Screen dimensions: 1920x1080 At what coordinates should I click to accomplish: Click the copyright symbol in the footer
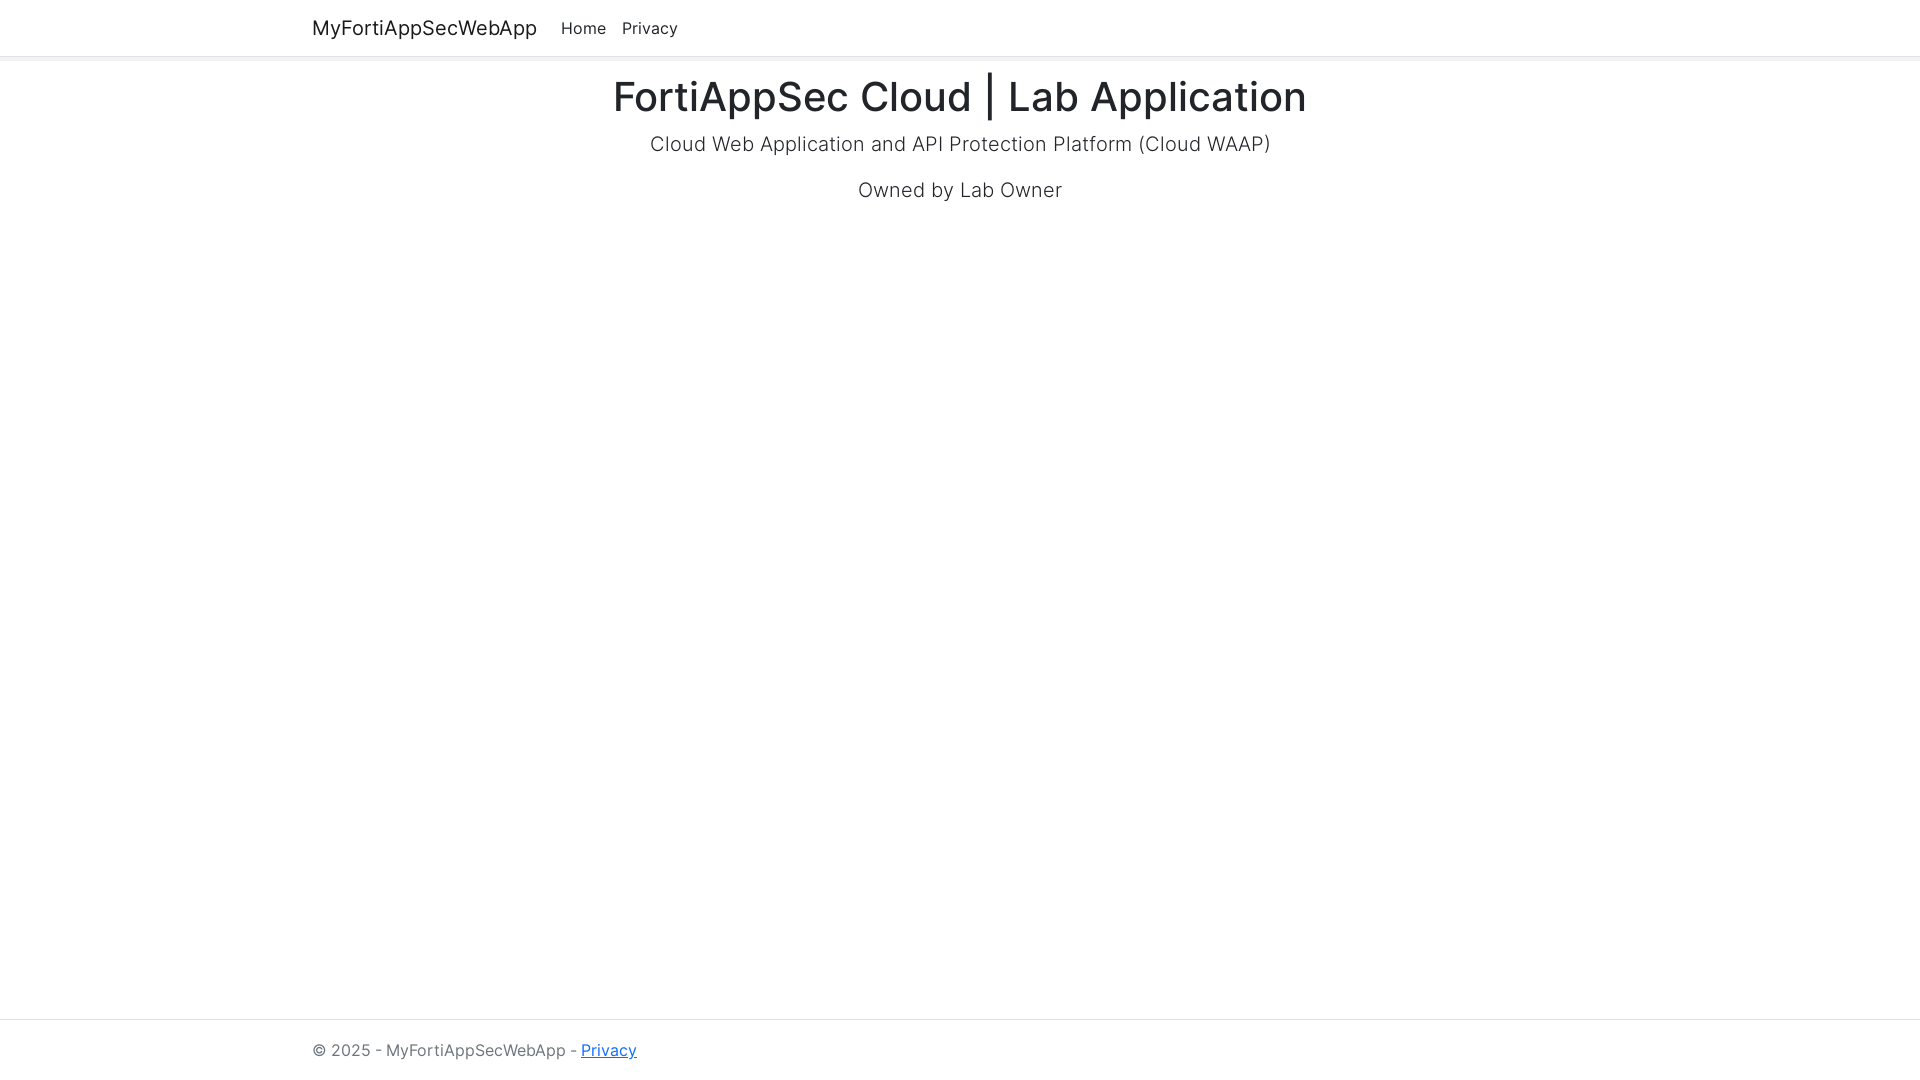click(319, 1050)
